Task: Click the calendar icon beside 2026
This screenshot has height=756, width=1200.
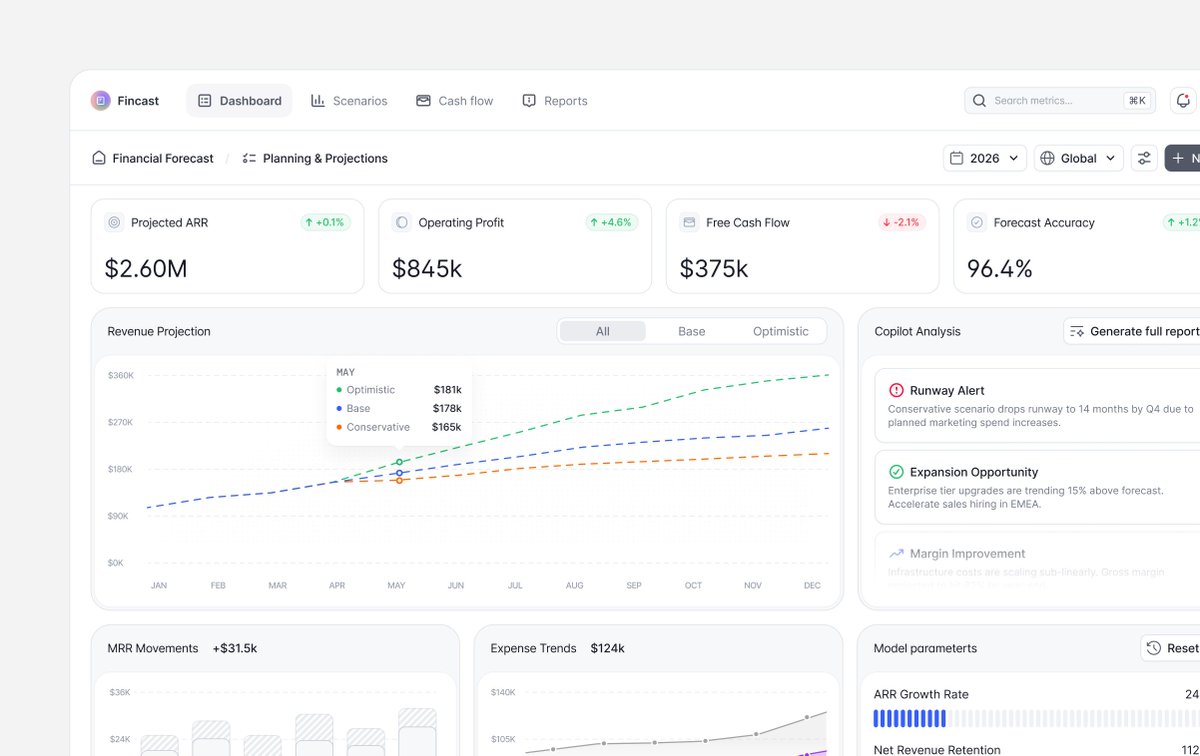Action: 957,158
